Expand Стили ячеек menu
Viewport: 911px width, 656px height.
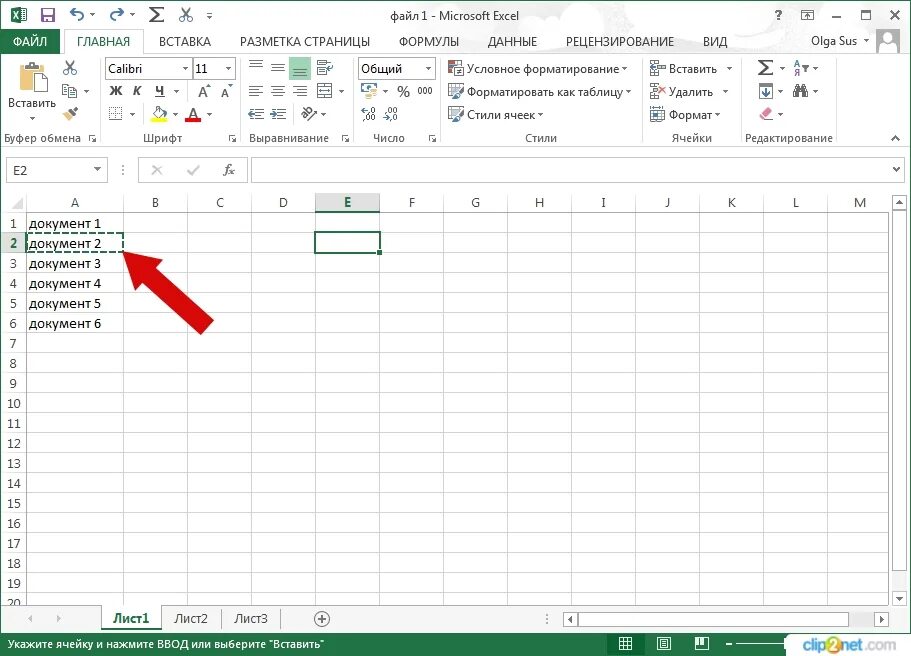coord(496,114)
